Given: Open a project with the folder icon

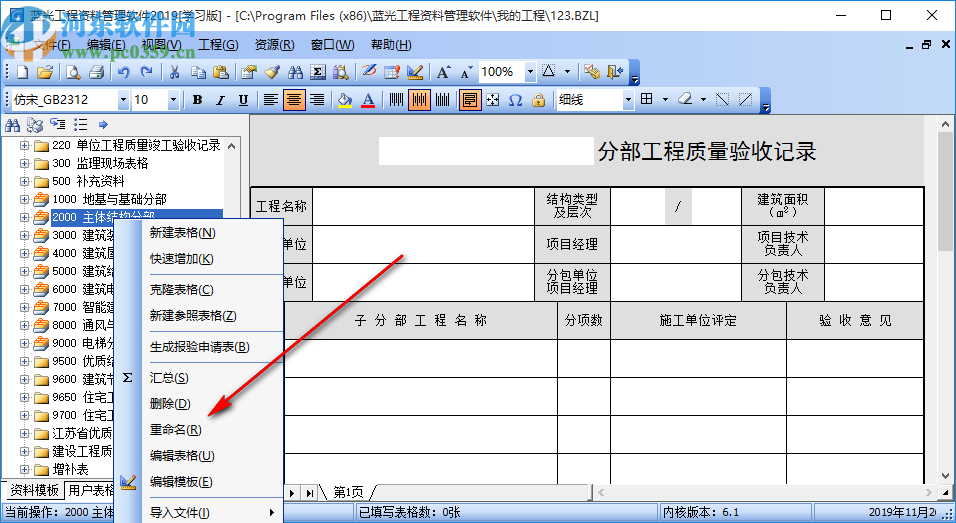Looking at the screenshot, I should coord(45,72).
